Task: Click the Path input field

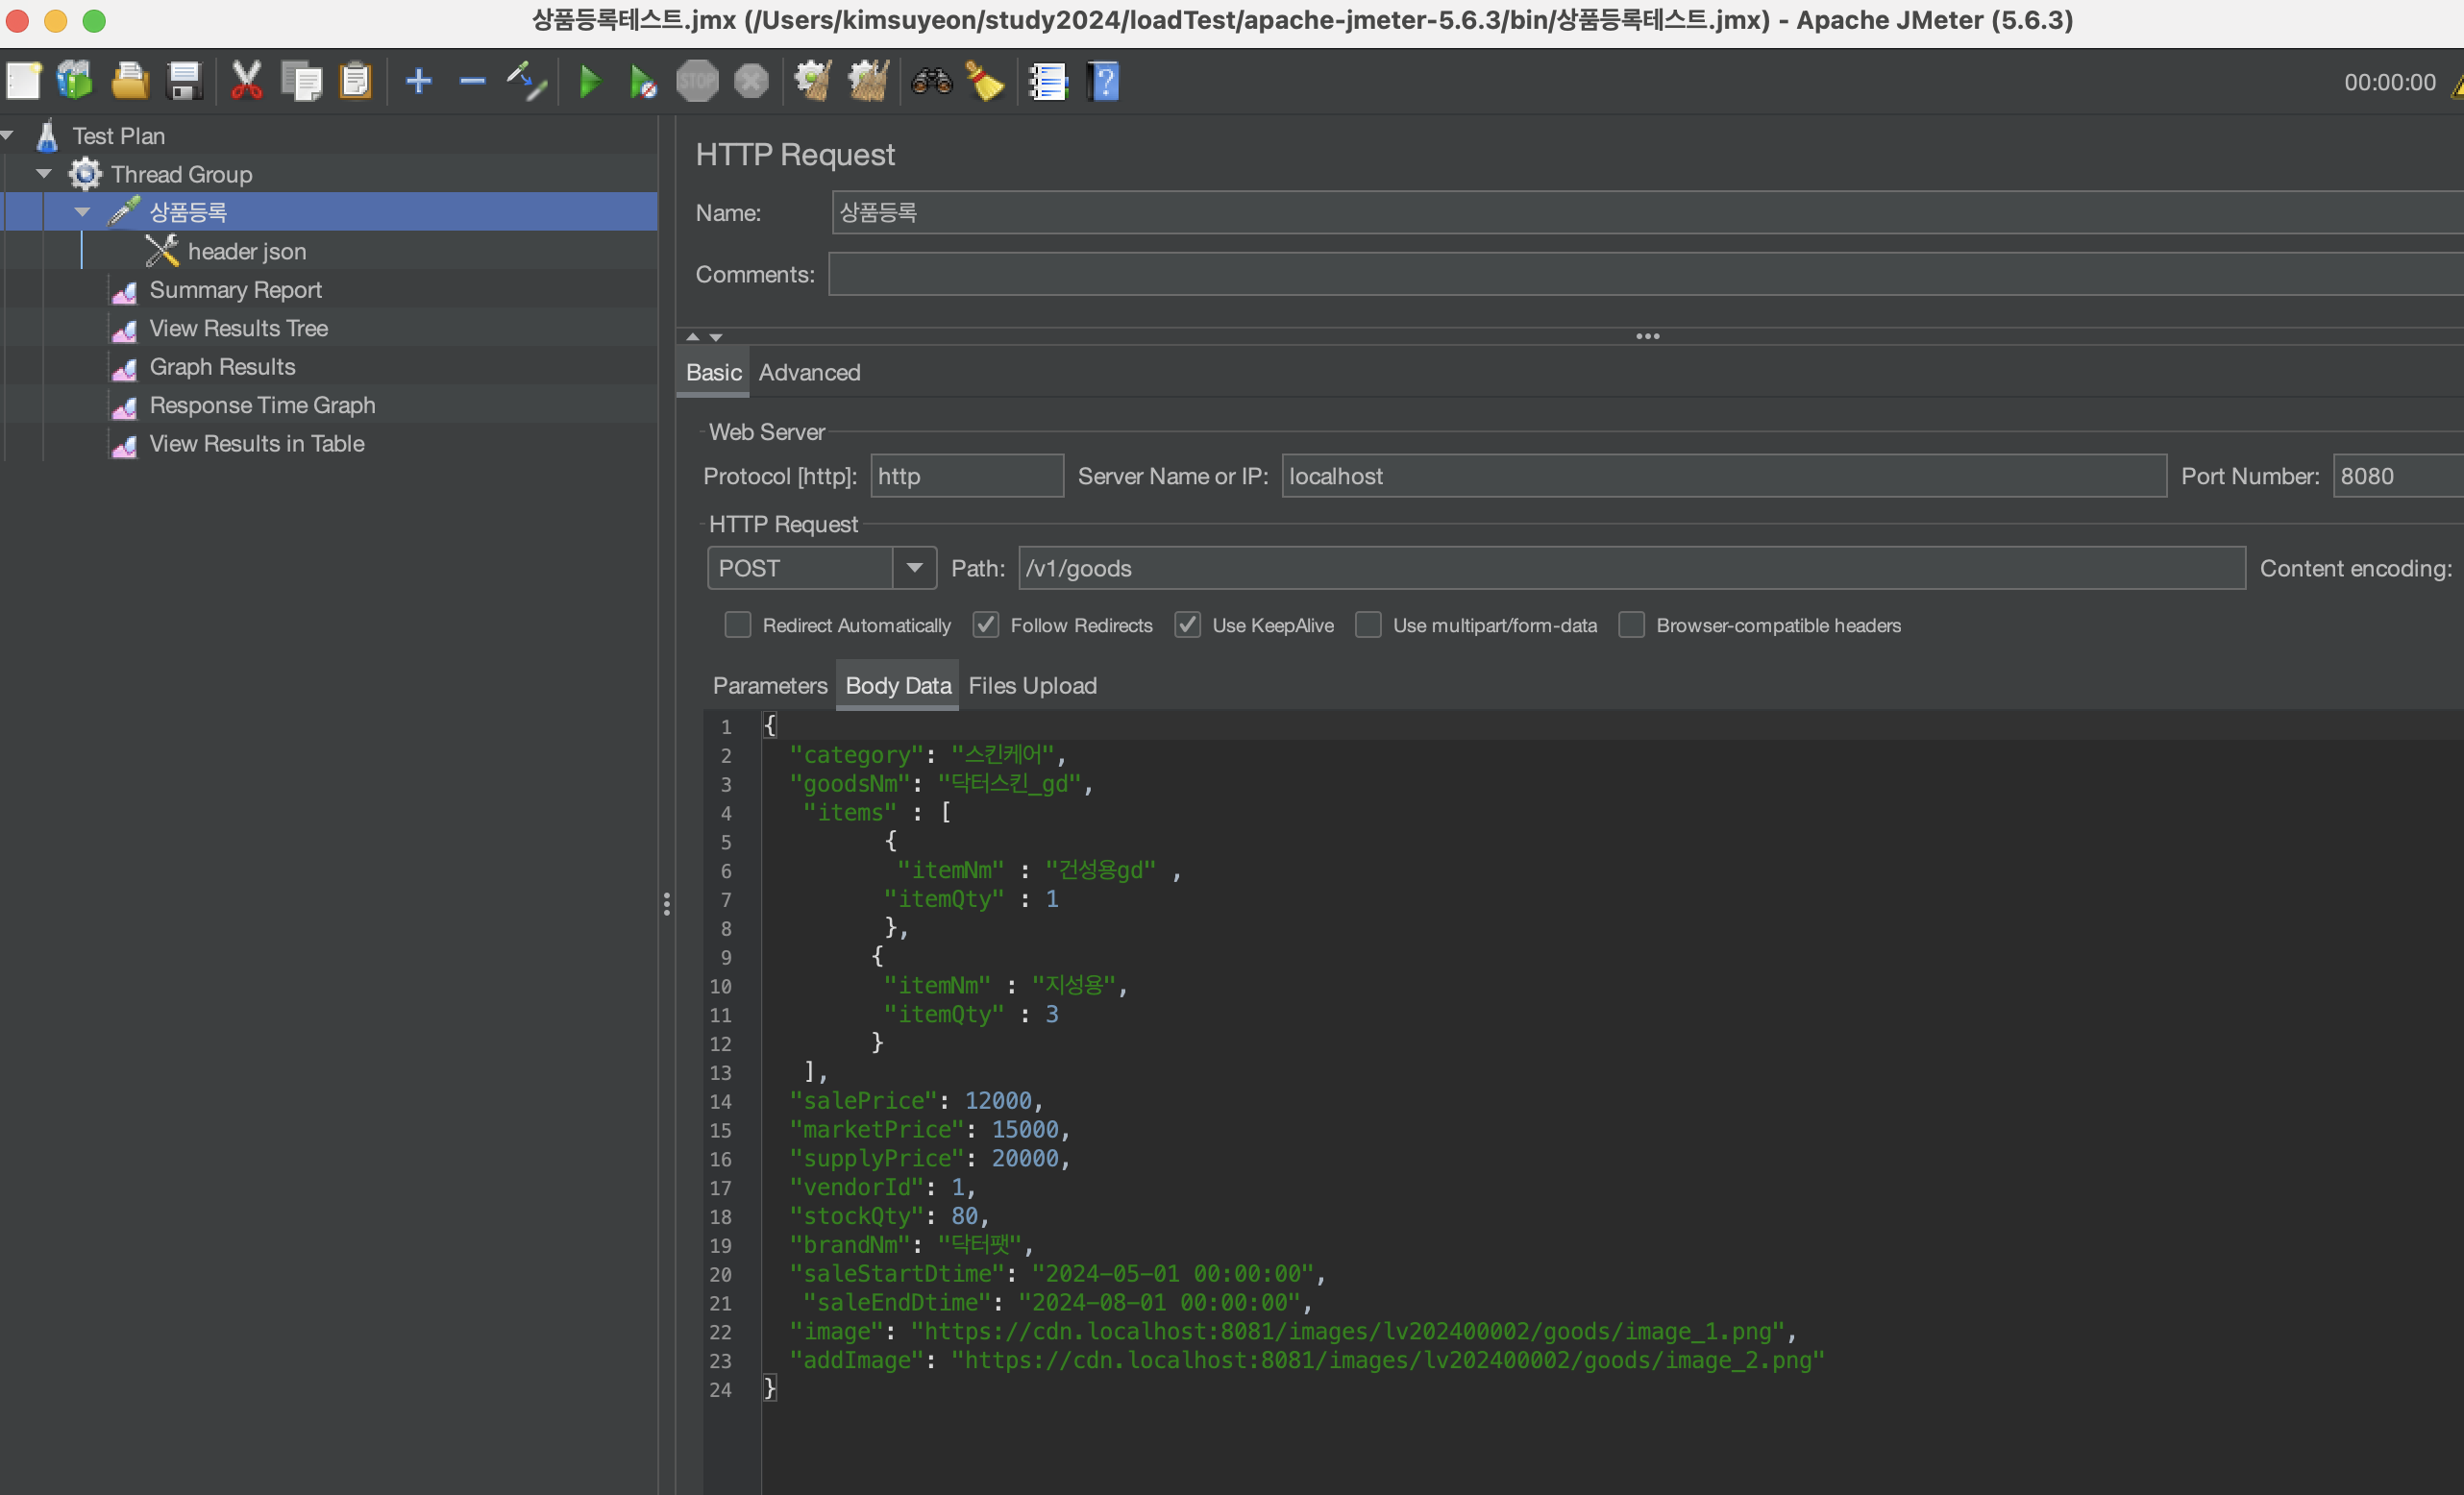Action: coord(1632,568)
